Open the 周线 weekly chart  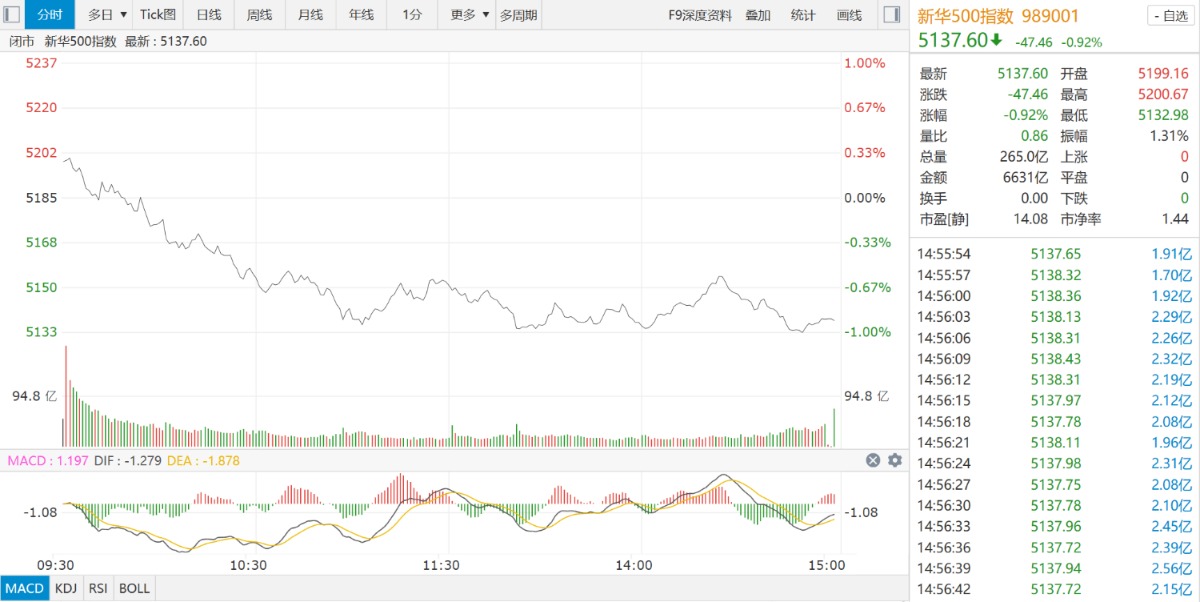click(259, 15)
